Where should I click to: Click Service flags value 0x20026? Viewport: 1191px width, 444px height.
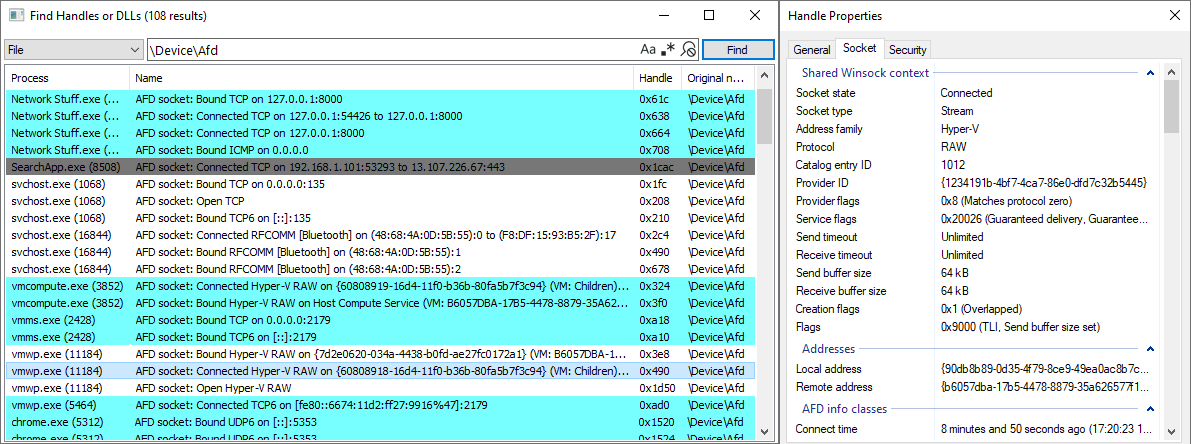pos(1044,219)
